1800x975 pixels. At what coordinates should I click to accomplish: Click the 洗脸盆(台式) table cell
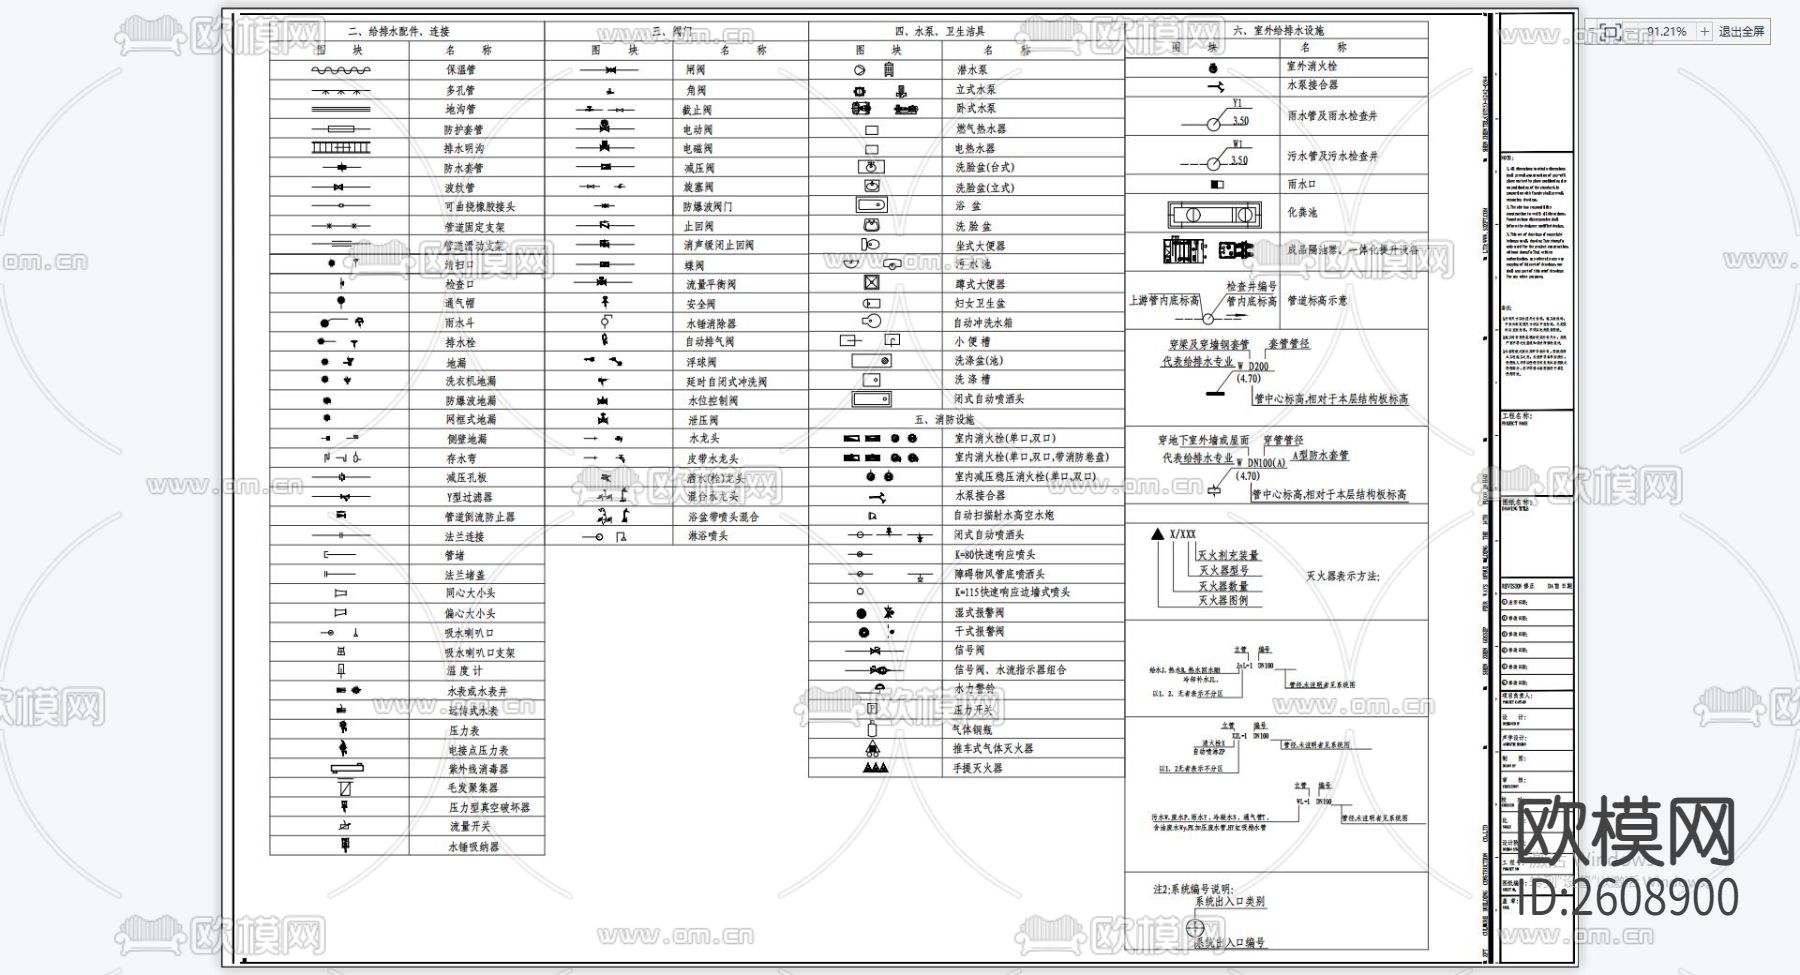[x=1033, y=168]
